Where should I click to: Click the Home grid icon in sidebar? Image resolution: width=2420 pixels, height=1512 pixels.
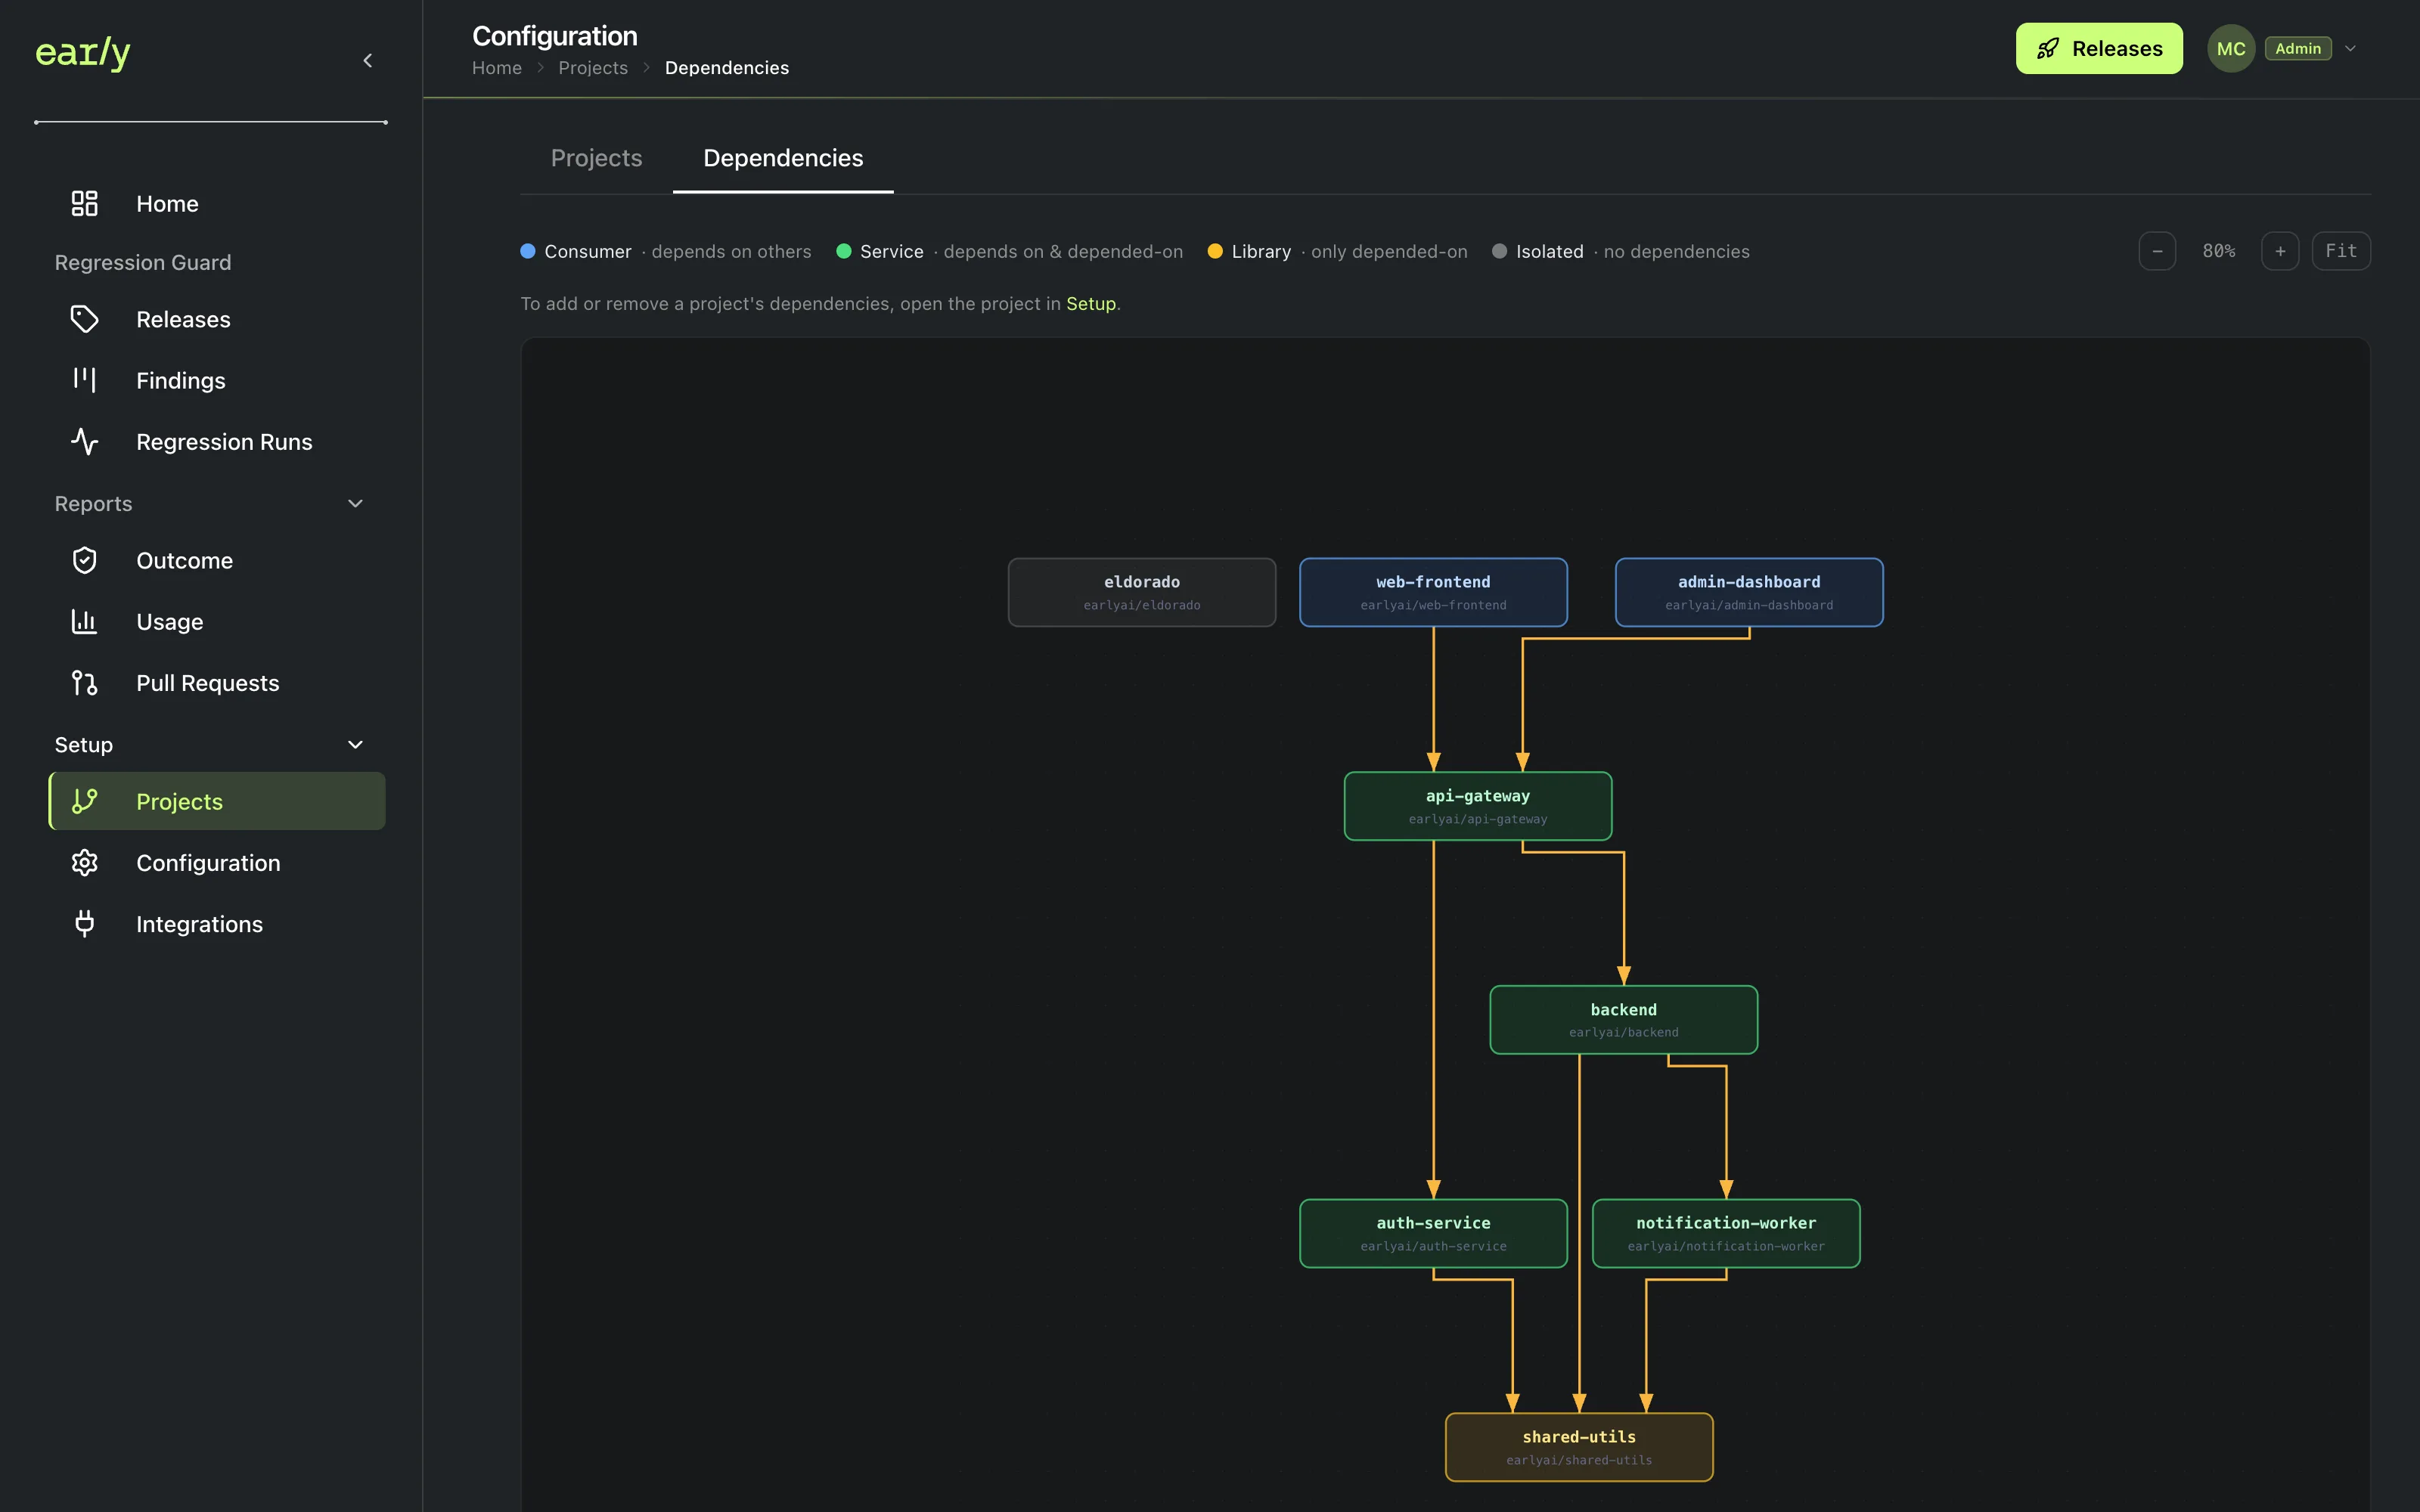tap(85, 204)
